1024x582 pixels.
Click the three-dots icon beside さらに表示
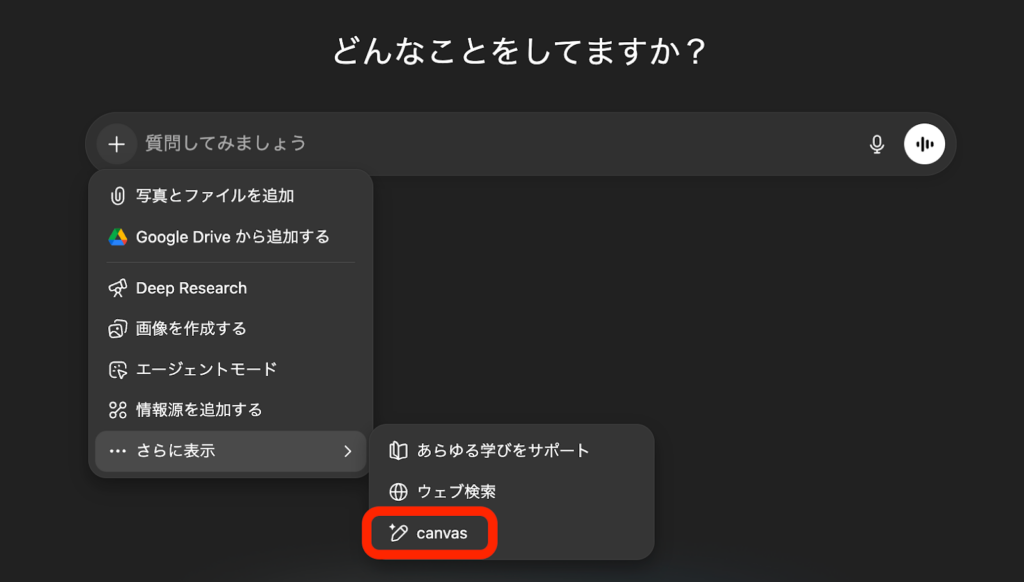click(118, 451)
